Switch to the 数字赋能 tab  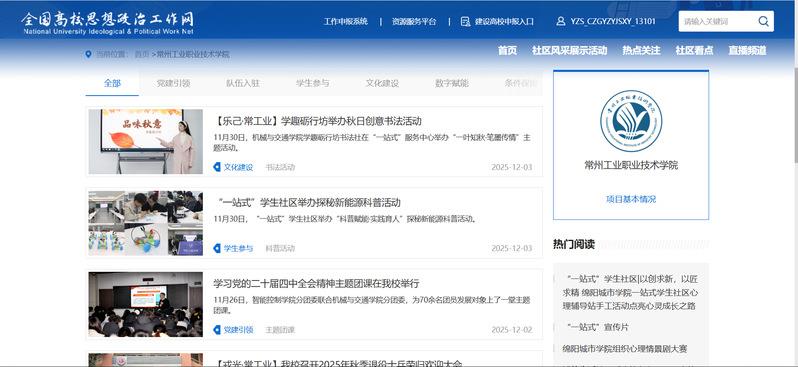coord(451,83)
